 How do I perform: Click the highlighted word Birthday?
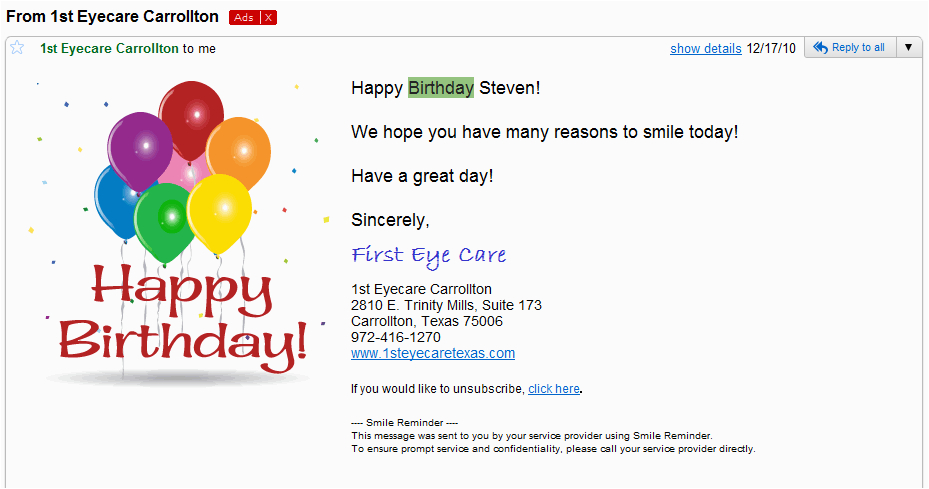[441, 88]
